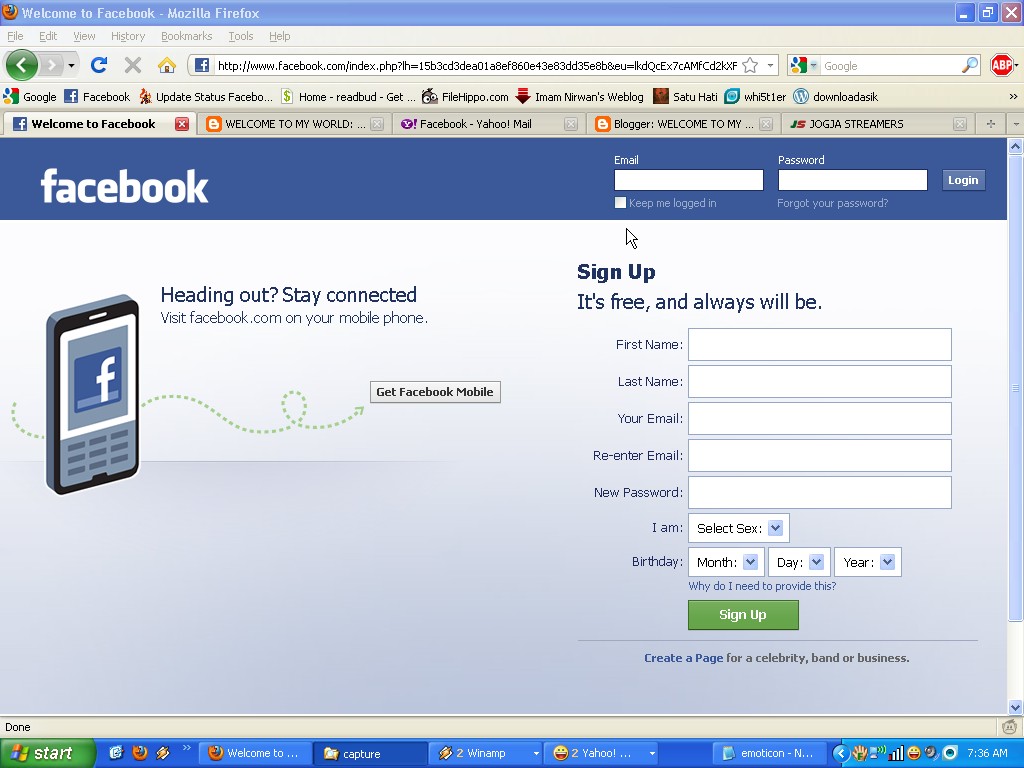1024x768 pixels.
Task: Click the First Name input field
Action: (820, 344)
